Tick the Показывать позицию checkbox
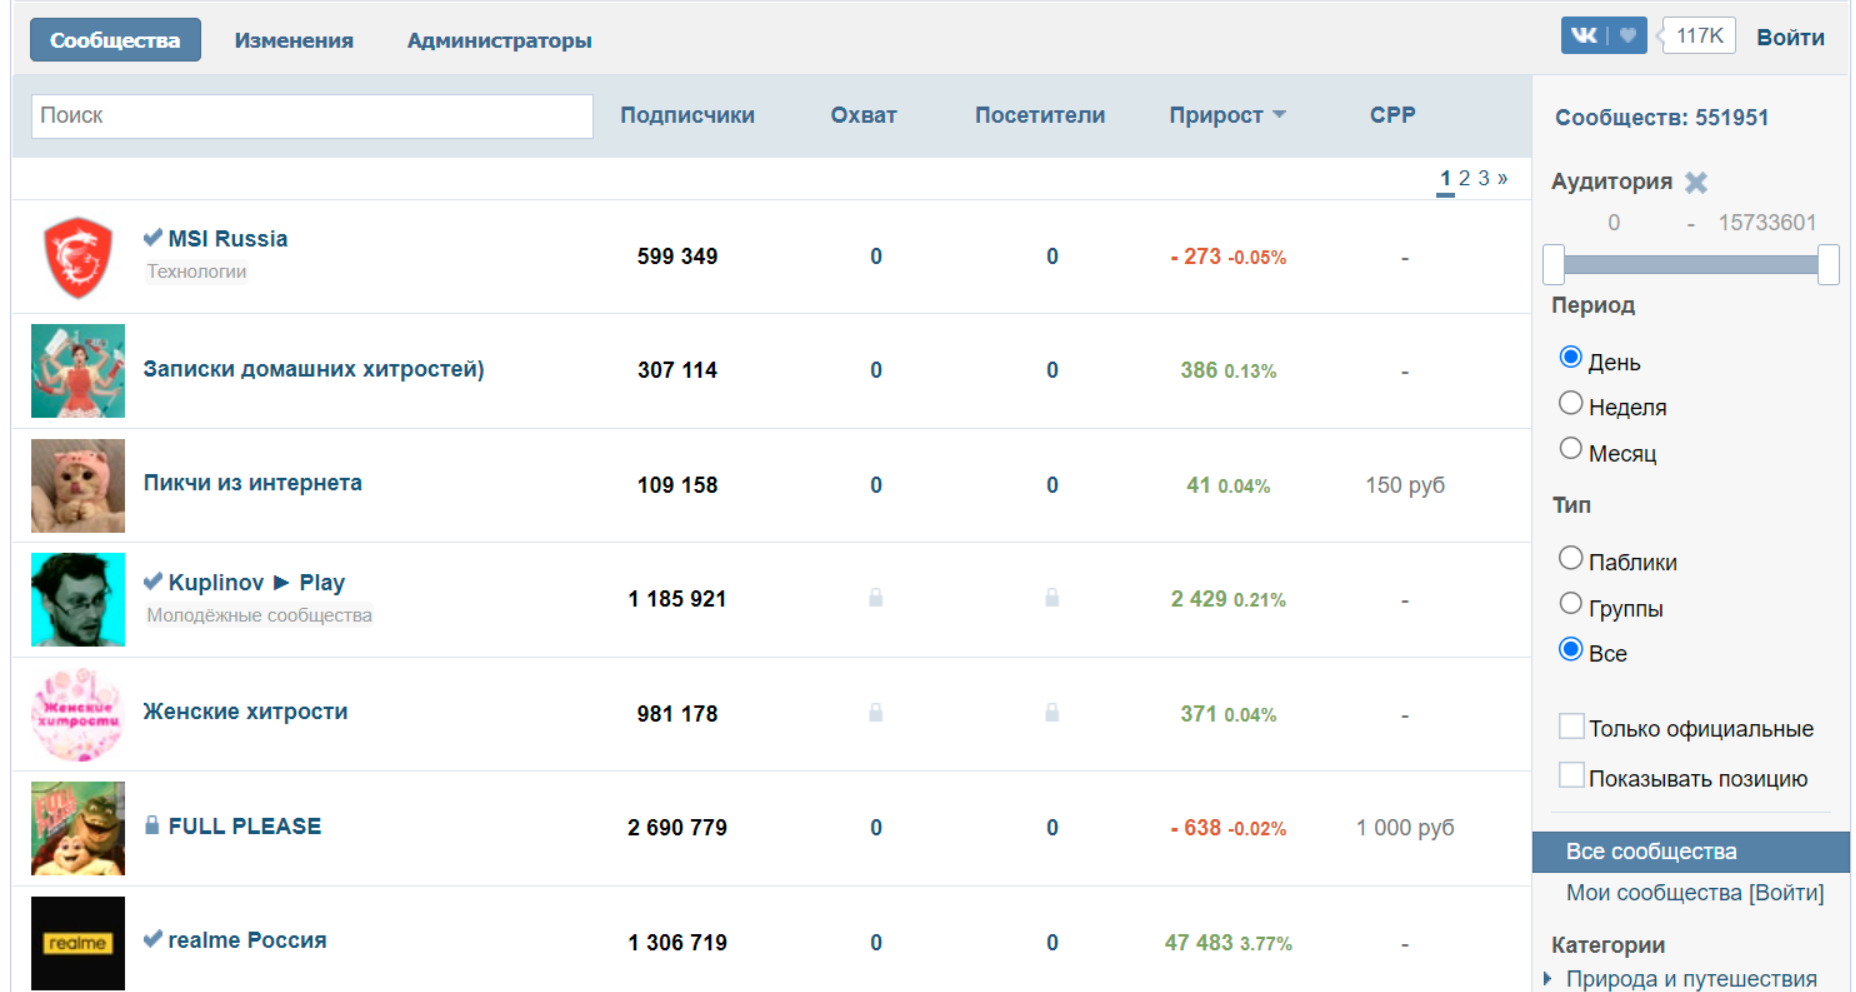The image size is (1856, 992). (1571, 776)
